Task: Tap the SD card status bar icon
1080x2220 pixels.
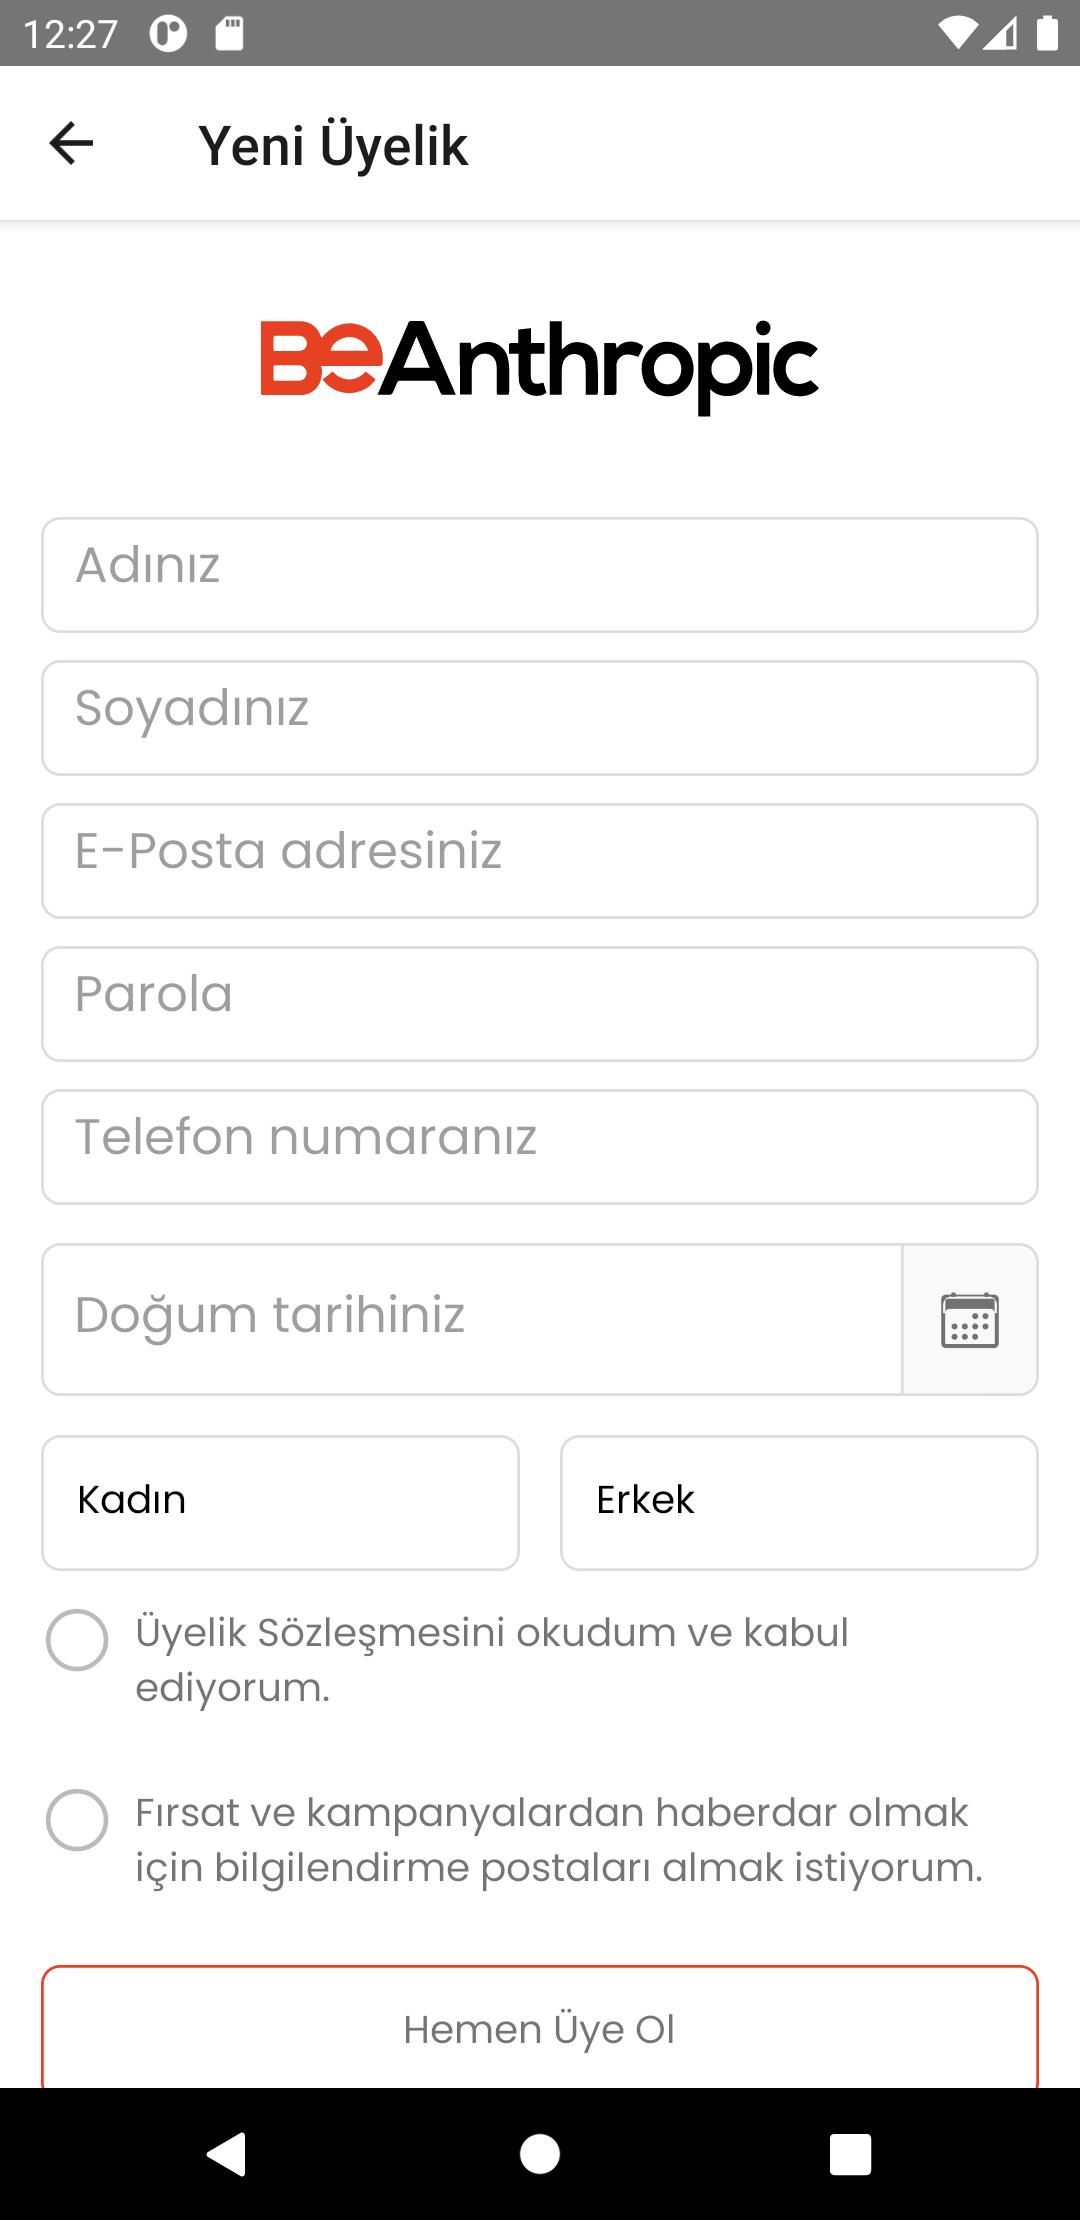Action: [229, 34]
